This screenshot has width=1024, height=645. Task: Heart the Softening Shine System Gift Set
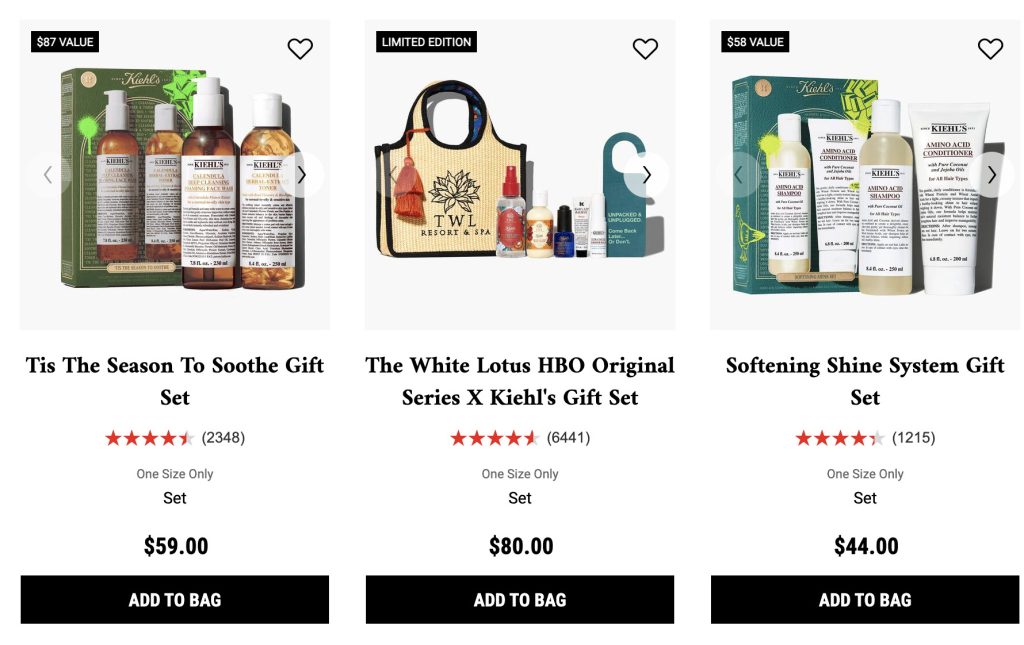(990, 48)
